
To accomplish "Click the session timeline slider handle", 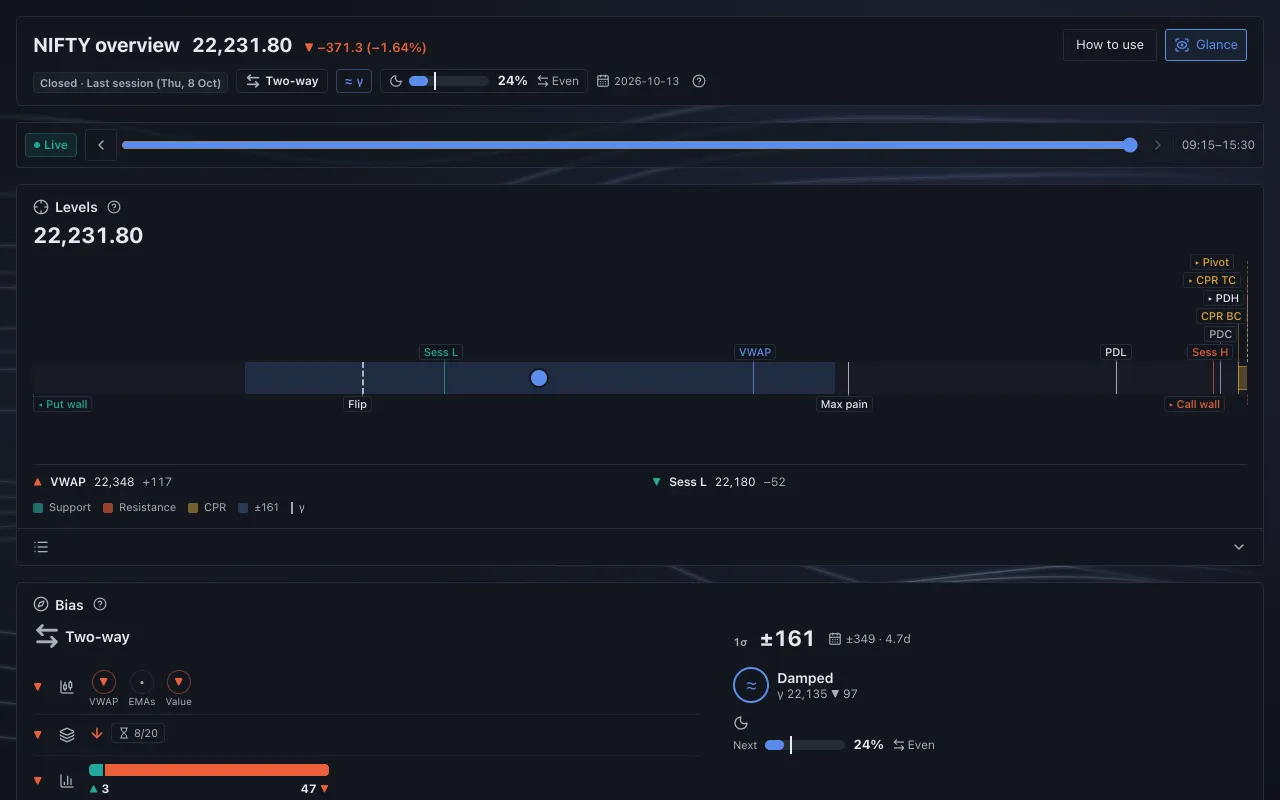I will tap(1130, 145).
